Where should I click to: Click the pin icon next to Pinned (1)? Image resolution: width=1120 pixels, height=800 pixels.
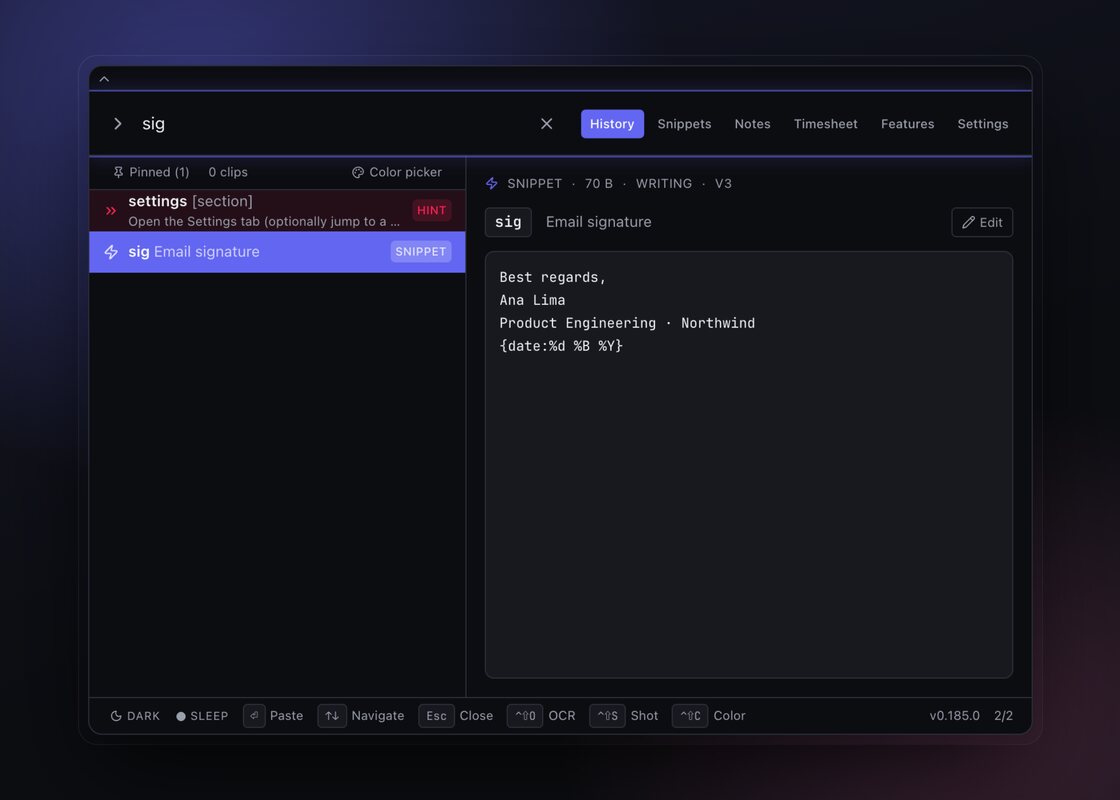click(119, 172)
